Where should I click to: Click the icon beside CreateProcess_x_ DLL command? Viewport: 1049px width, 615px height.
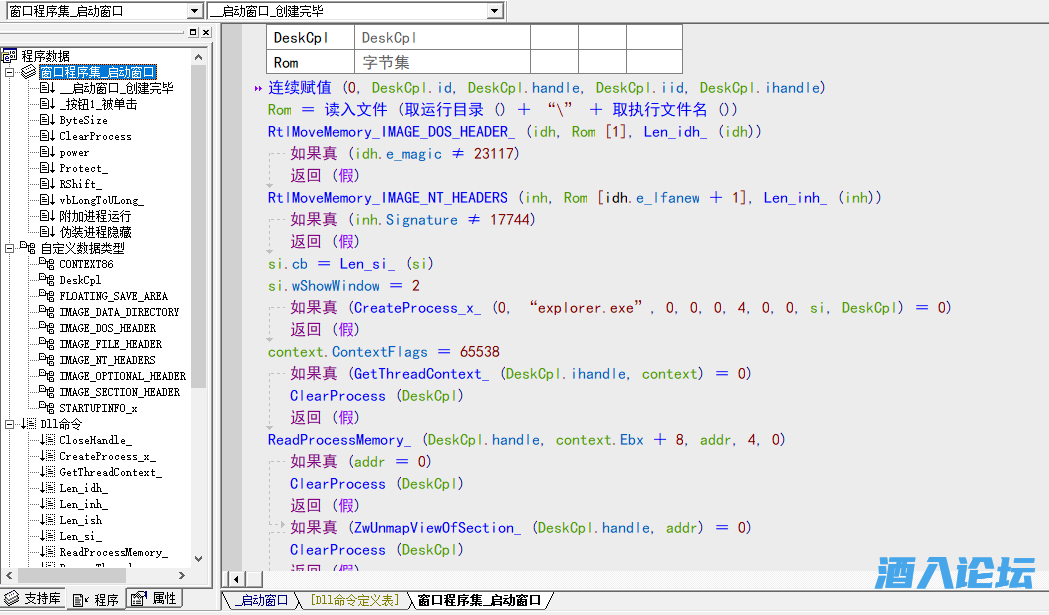point(46,456)
